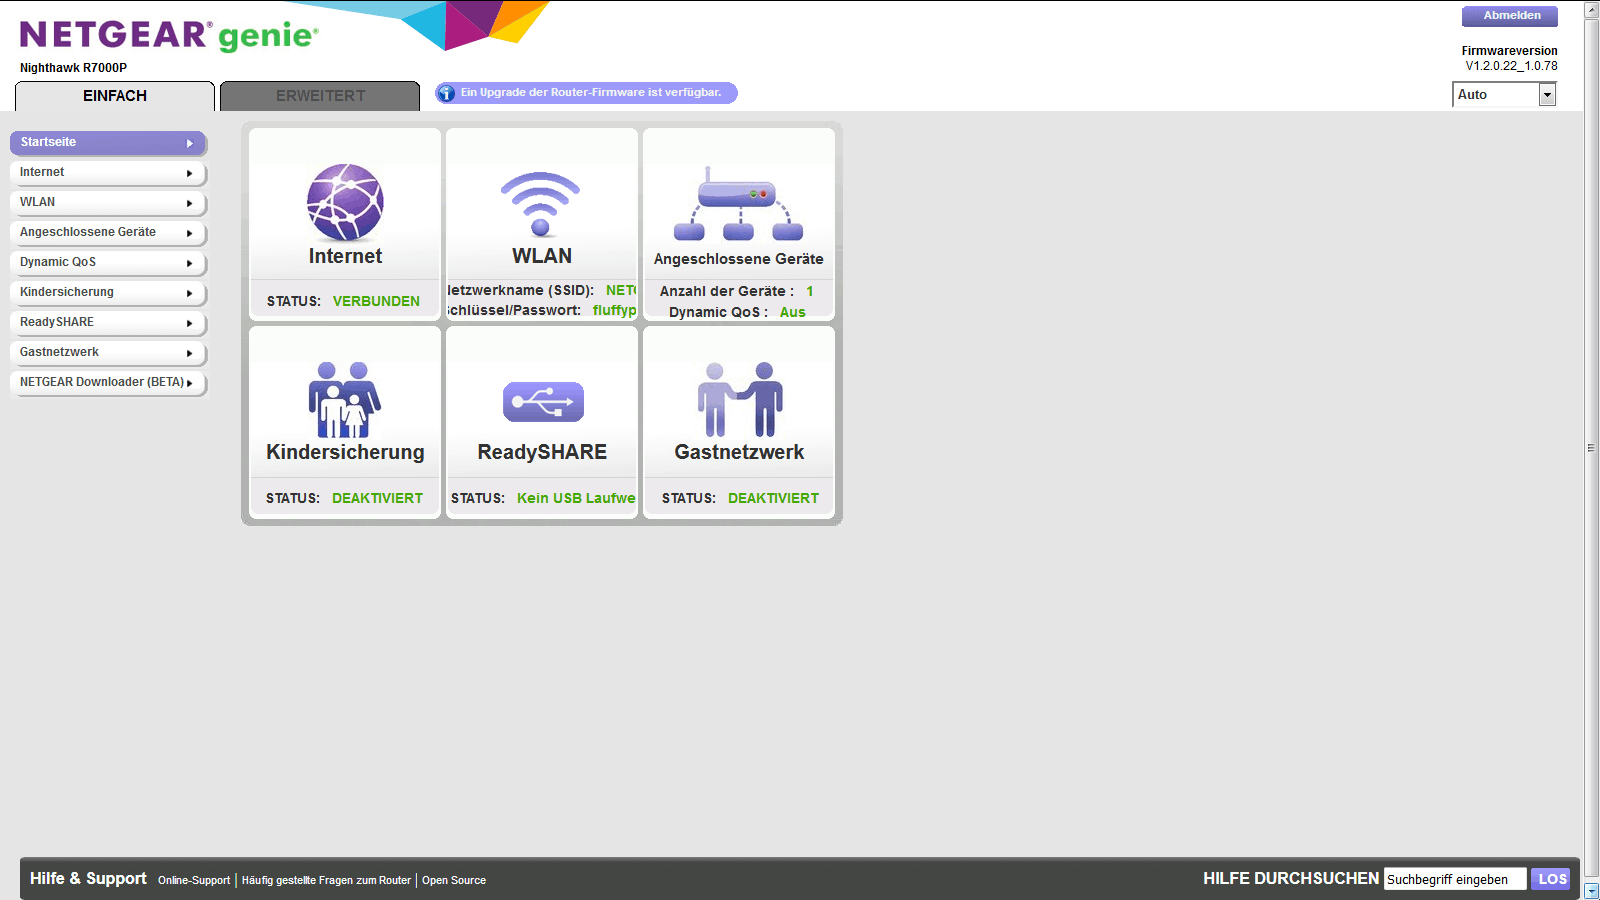This screenshot has height=900, width=1600.
Task: Click the Kindersicherung DEAKTIVIERT status
Action: click(377, 498)
